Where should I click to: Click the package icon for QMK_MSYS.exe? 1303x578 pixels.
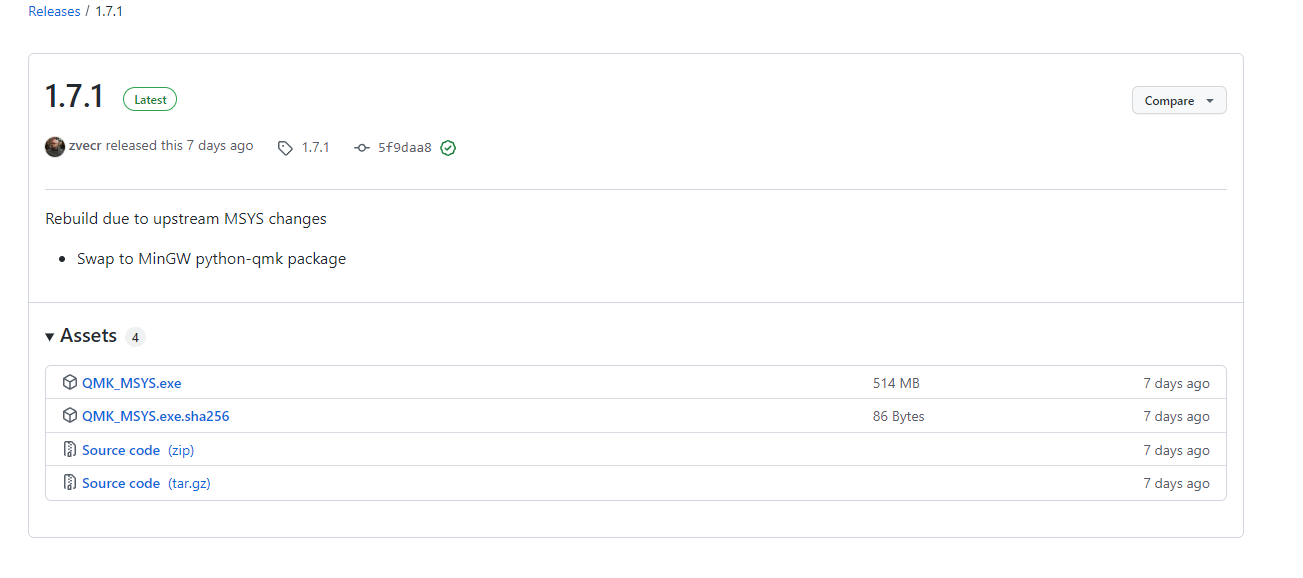70,383
